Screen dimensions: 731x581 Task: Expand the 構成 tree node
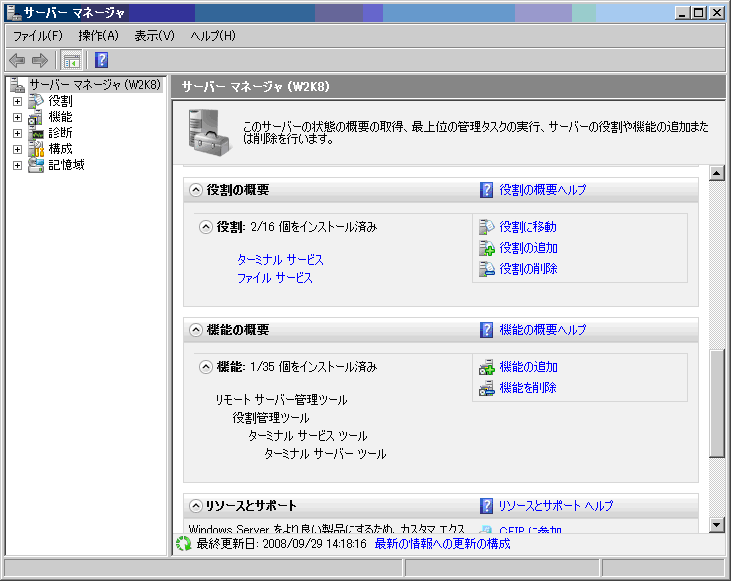[x=17, y=150]
